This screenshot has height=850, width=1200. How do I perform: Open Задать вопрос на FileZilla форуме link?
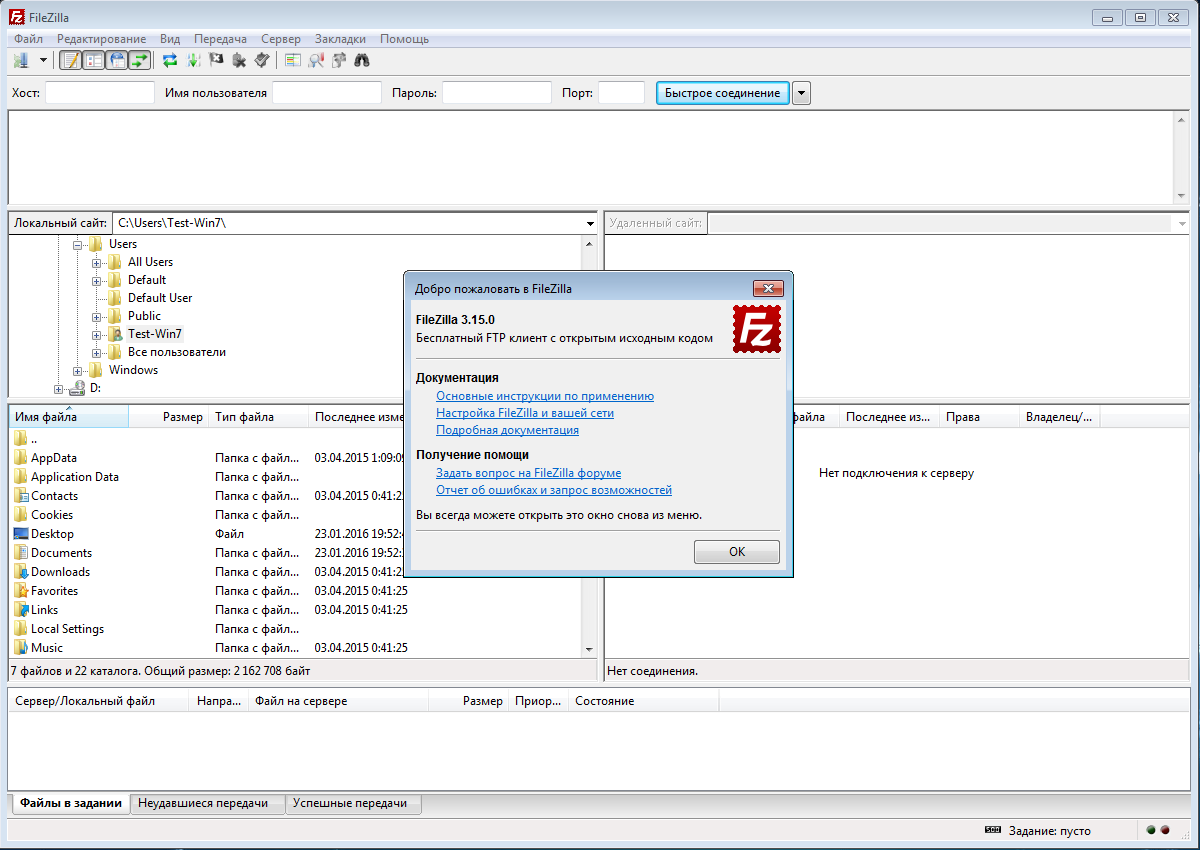(528, 473)
